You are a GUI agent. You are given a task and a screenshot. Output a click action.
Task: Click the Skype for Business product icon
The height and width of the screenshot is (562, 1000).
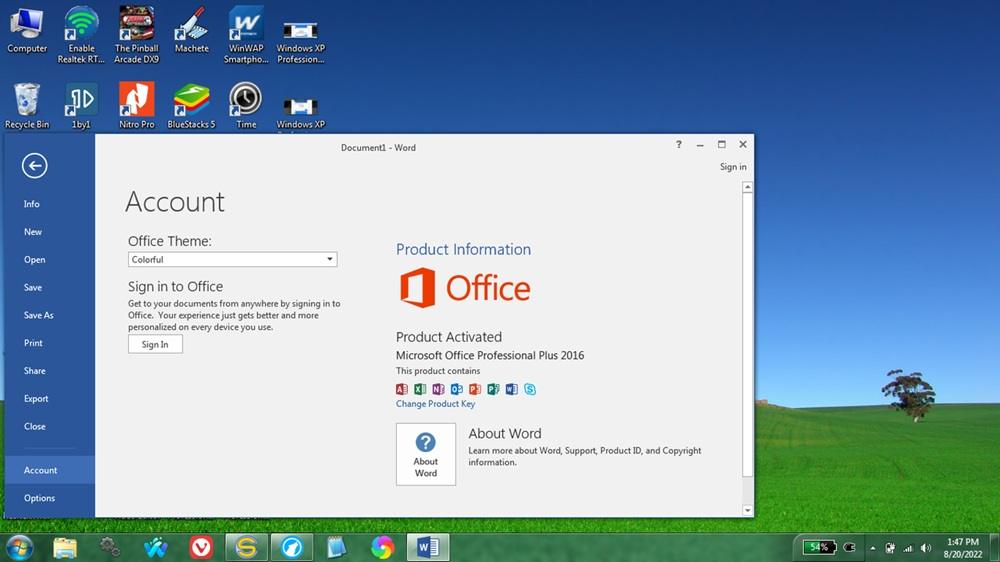coord(530,389)
